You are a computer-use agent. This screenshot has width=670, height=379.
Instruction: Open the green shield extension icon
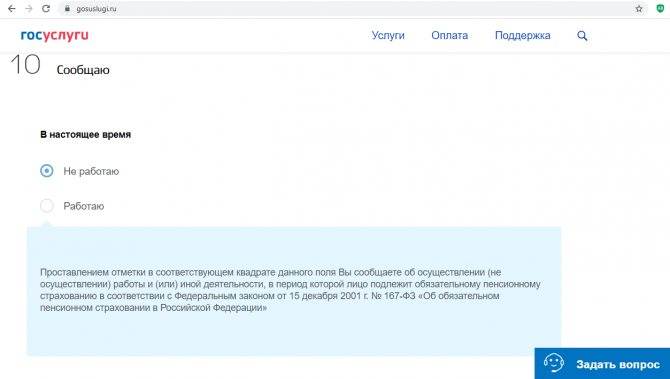[x=660, y=9]
